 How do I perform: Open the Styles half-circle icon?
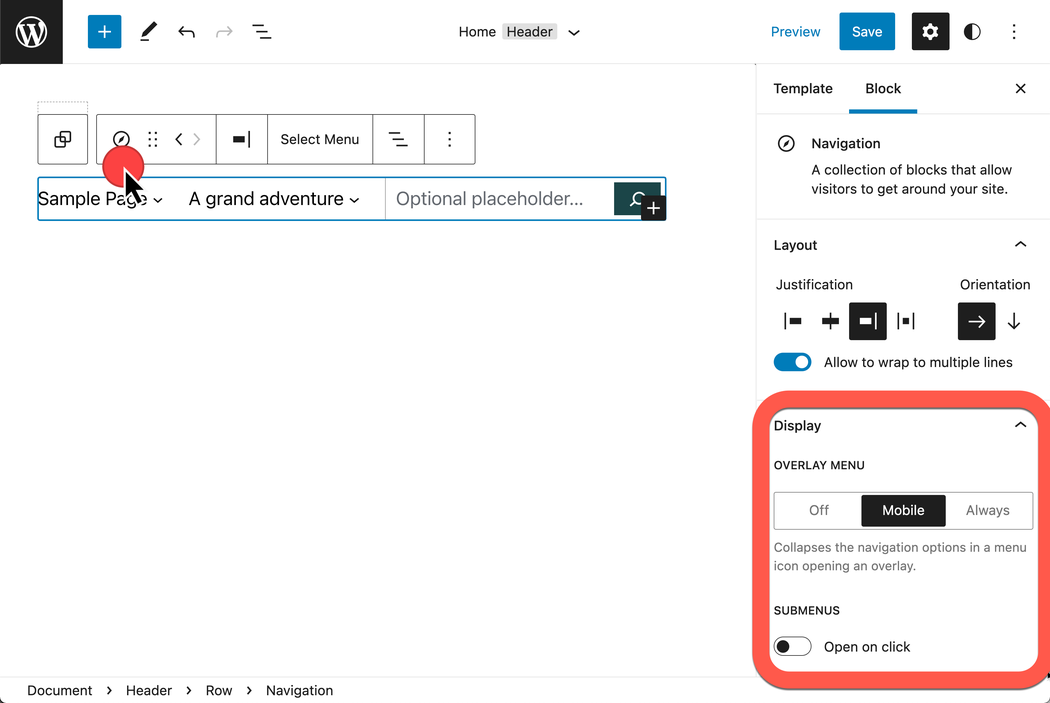pyautogui.click(x=972, y=32)
